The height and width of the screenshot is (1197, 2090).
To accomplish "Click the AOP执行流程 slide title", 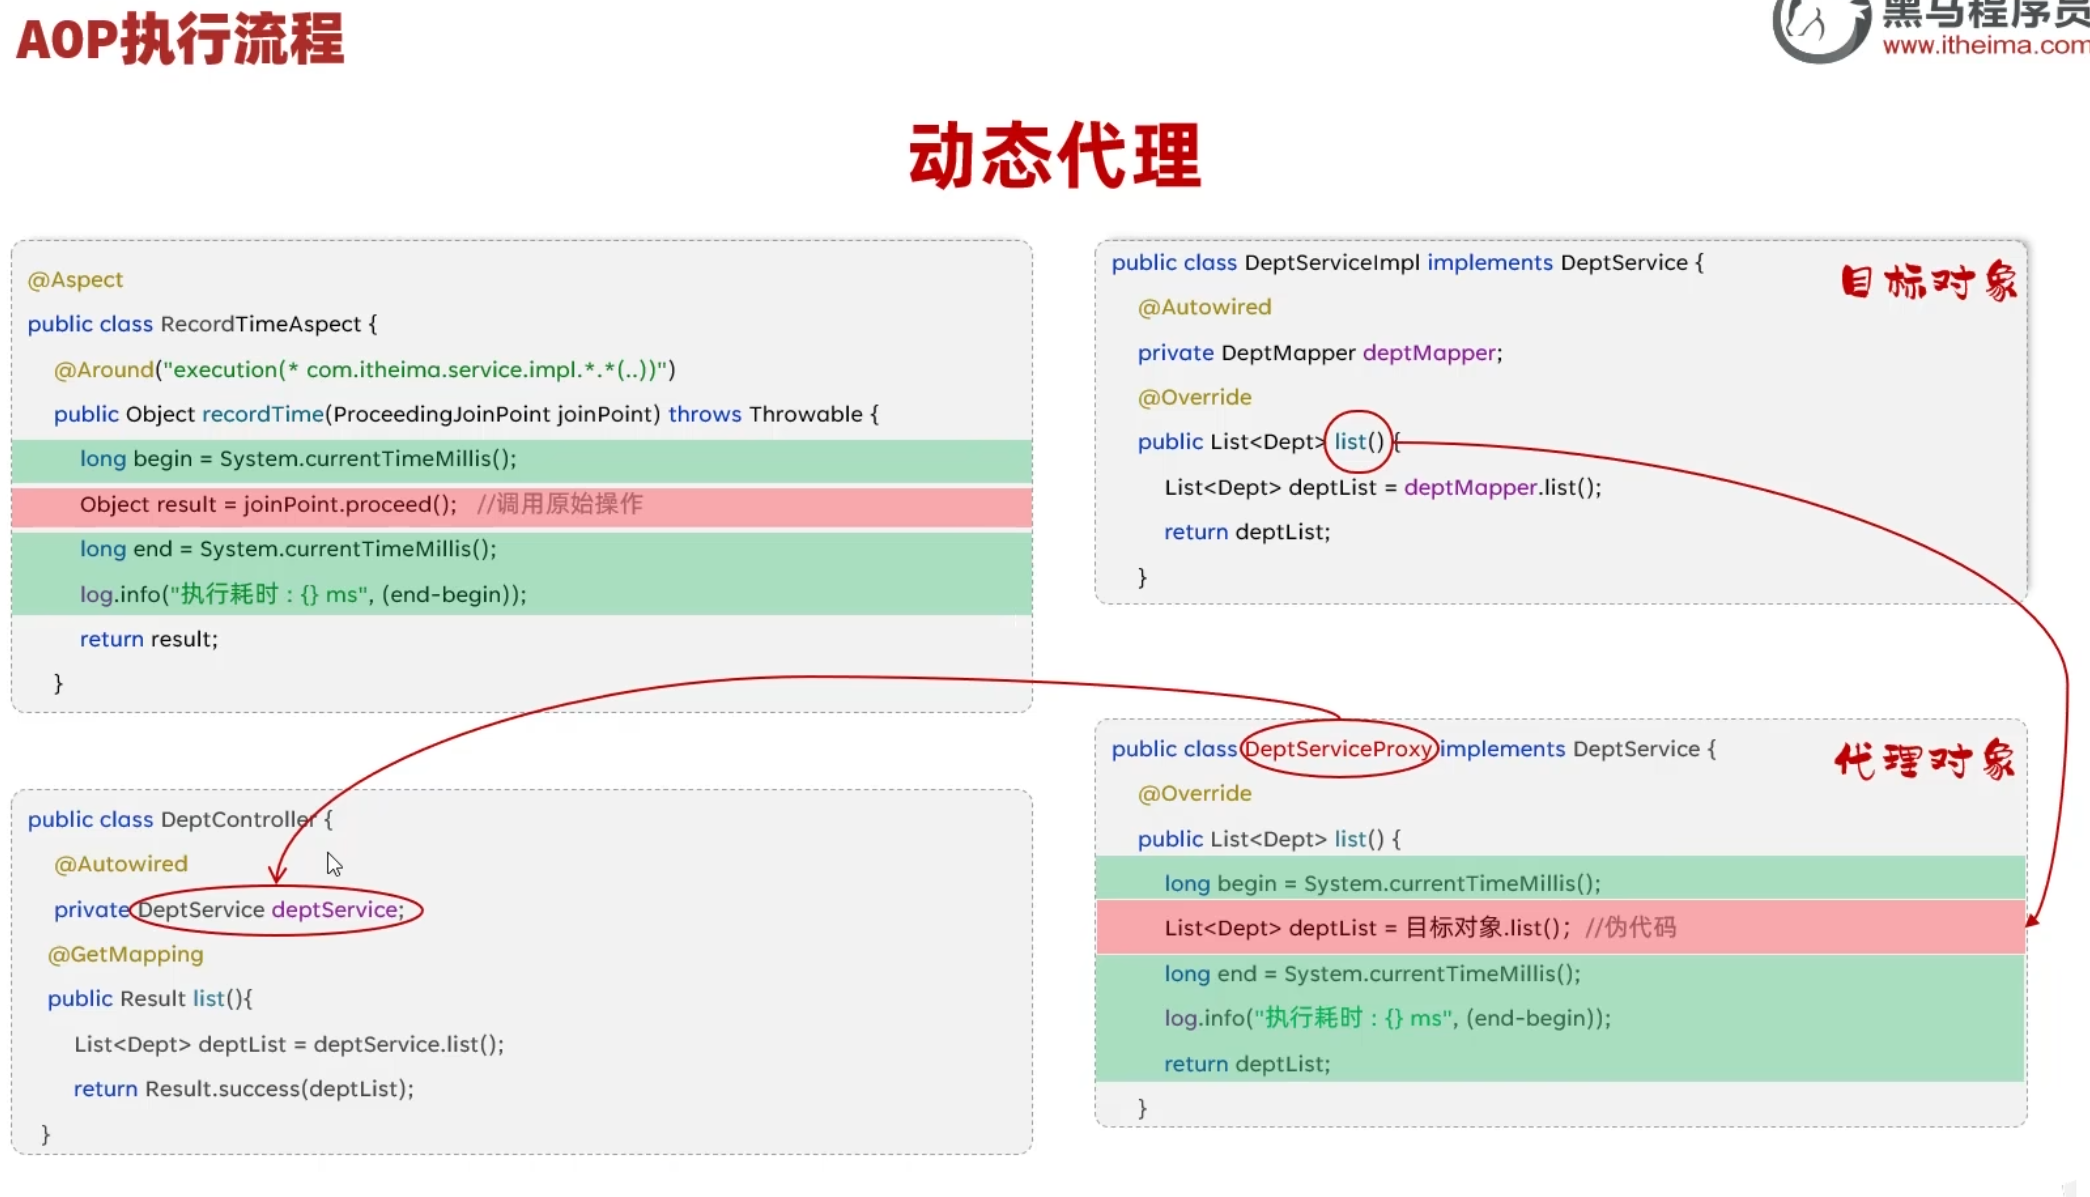I will pos(180,40).
